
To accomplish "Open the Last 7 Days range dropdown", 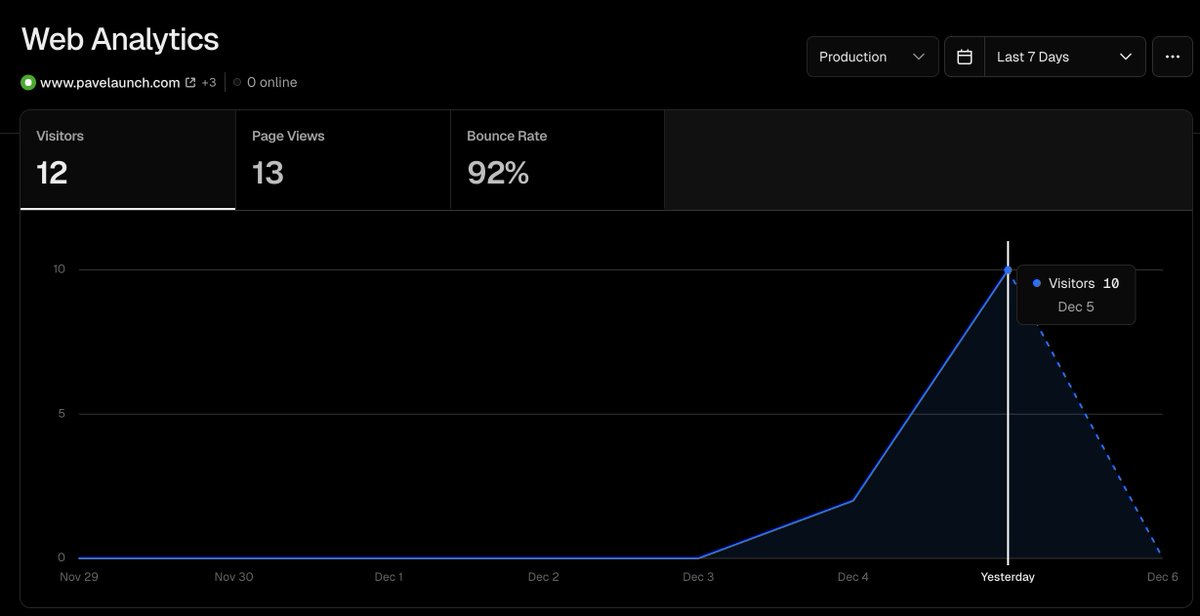I will [1065, 57].
